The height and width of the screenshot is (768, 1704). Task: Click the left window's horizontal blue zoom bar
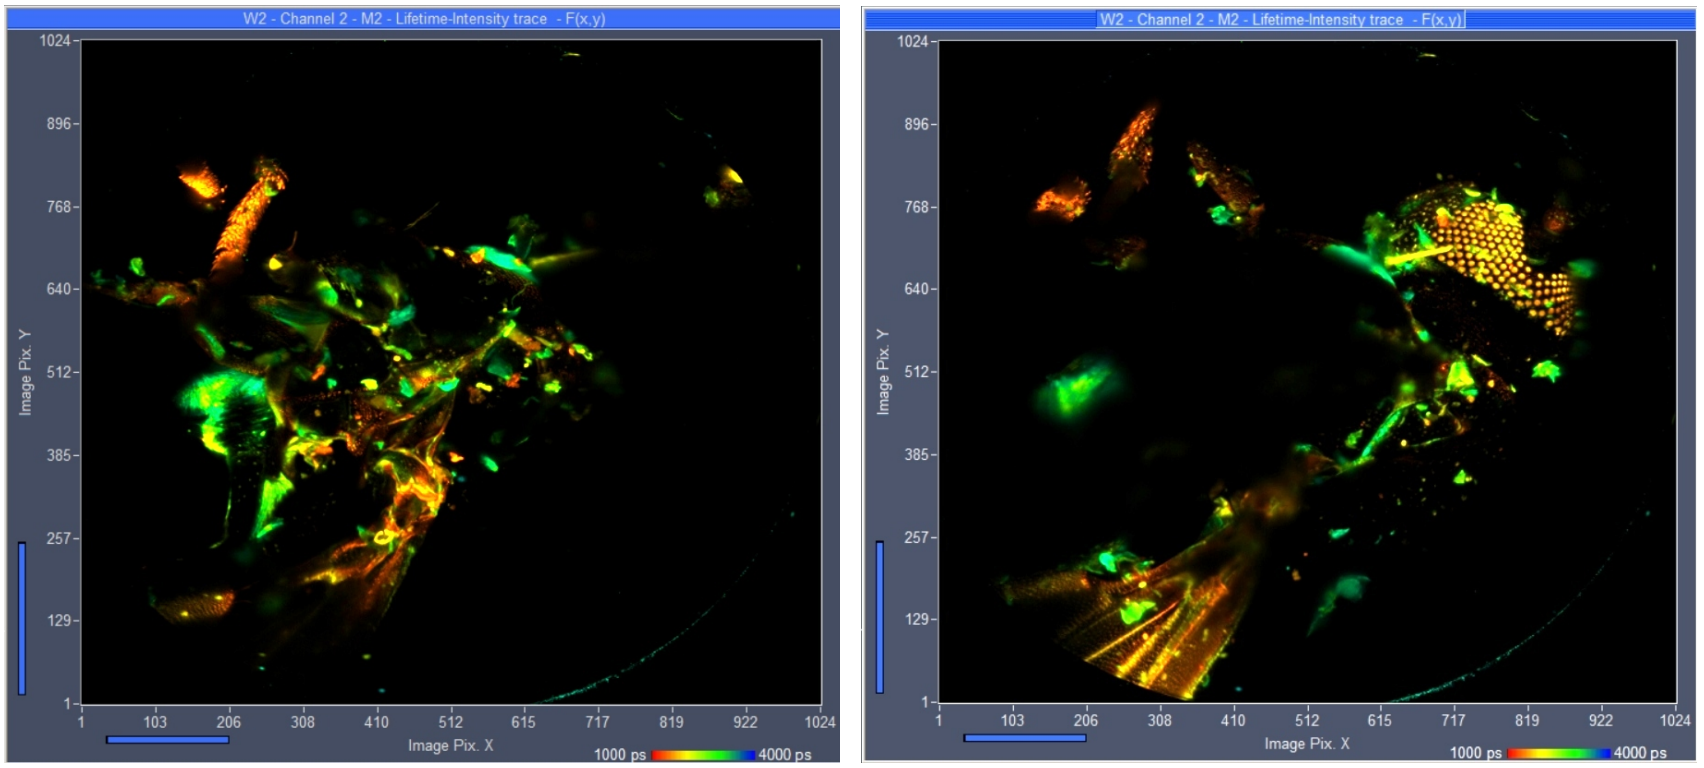click(x=167, y=740)
